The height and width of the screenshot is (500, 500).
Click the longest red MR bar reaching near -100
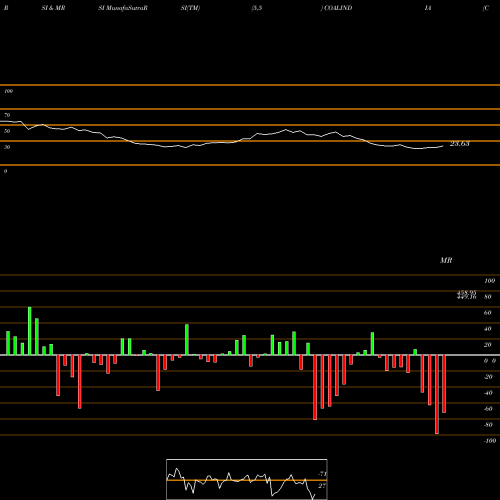pyautogui.click(x=437, y=394)
